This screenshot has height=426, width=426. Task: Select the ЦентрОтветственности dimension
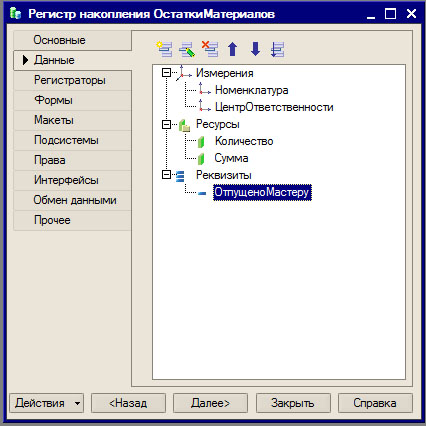(274, 107)
